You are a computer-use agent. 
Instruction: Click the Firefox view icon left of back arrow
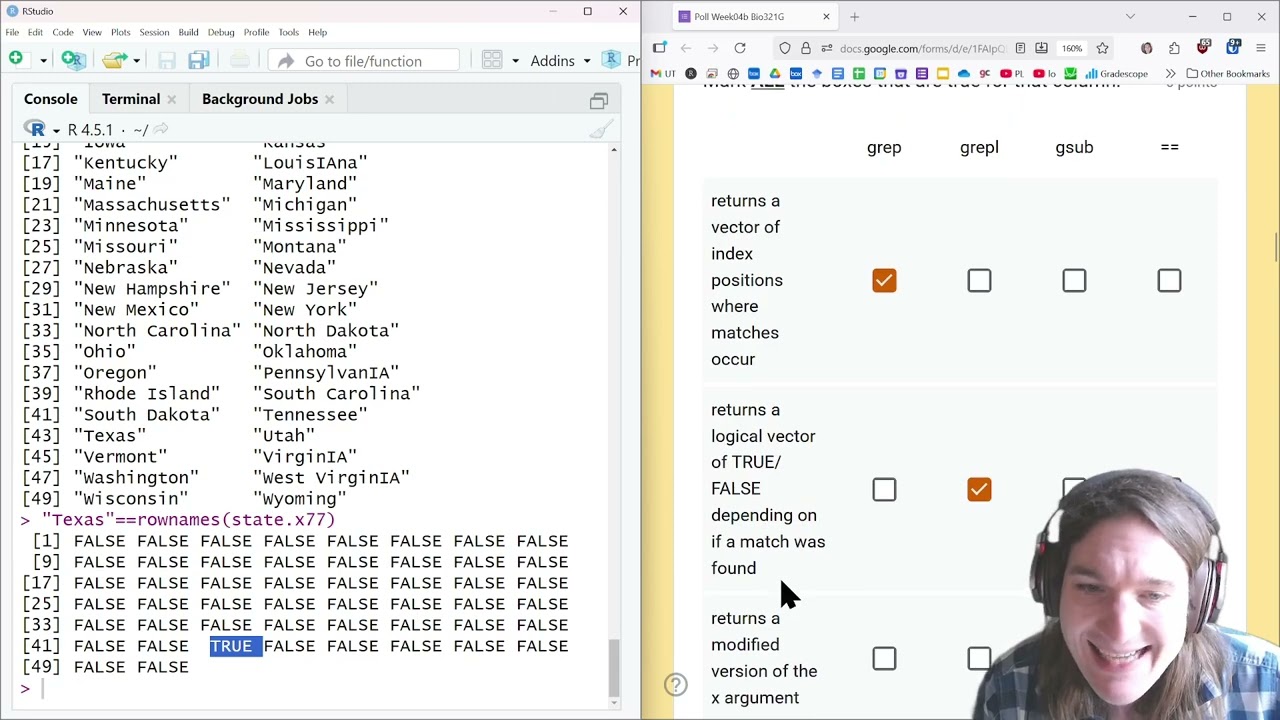660,48
